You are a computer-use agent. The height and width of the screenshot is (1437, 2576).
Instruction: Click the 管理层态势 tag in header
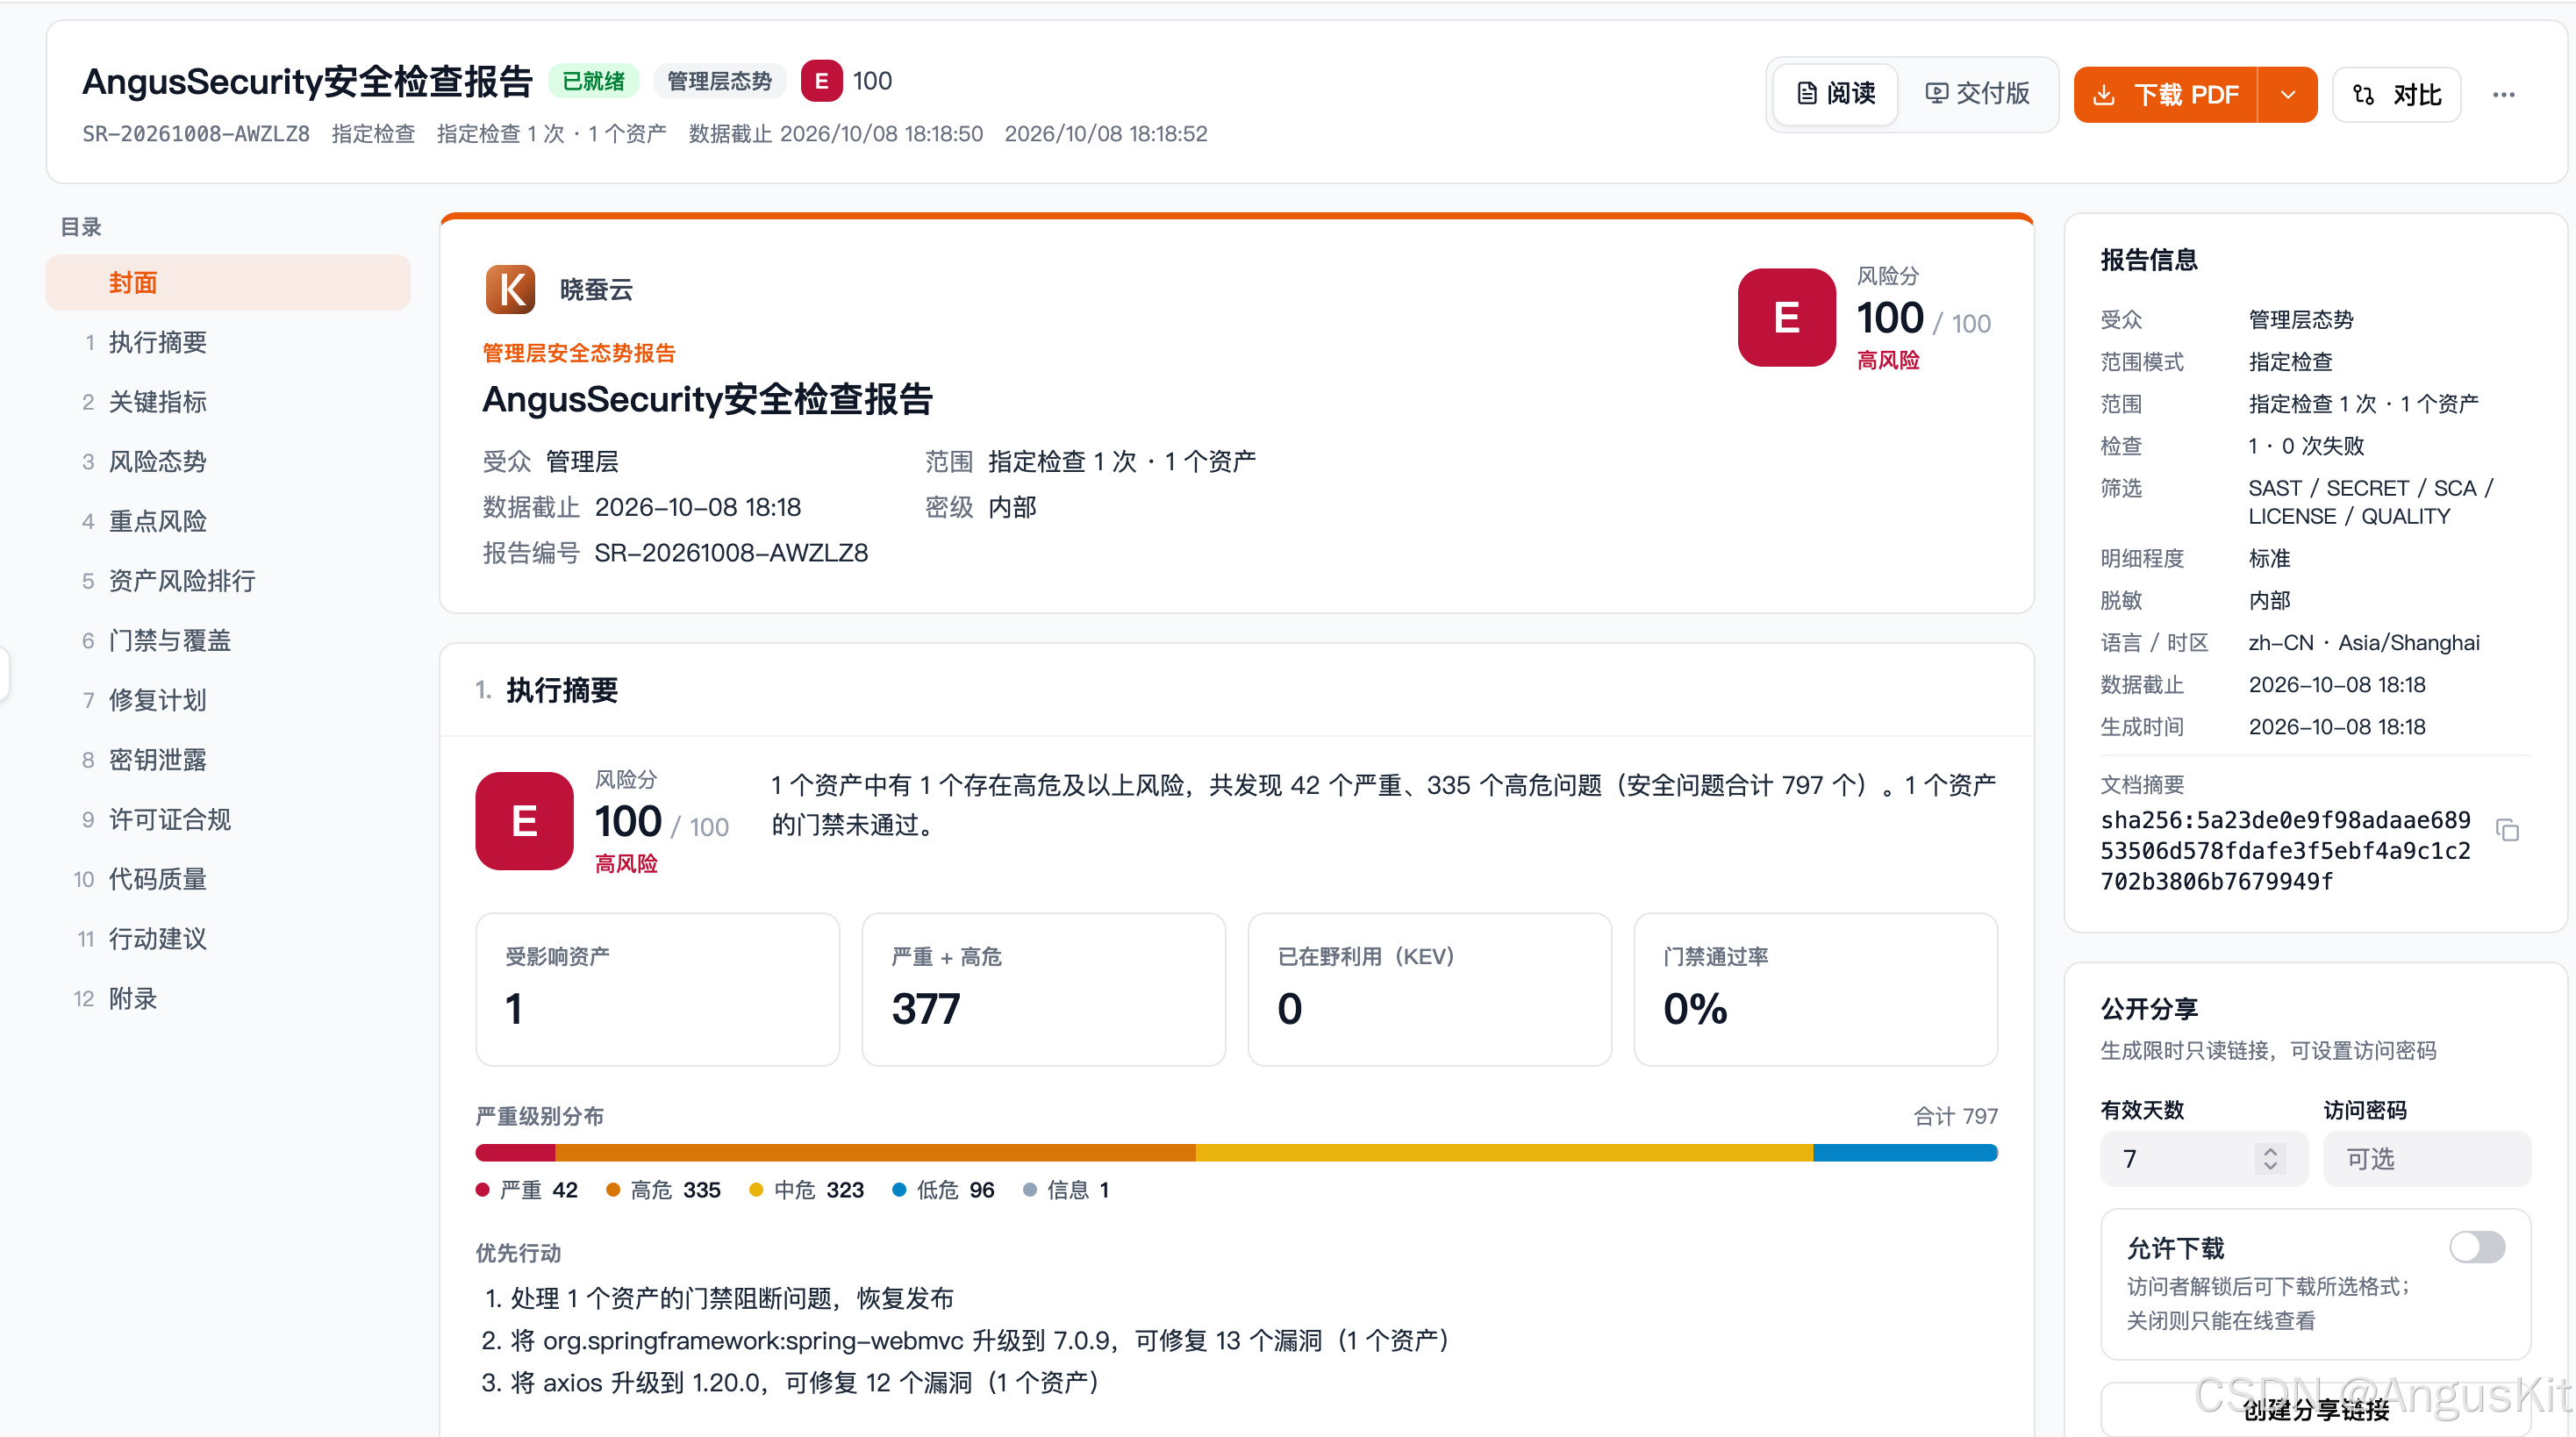[x=719, y=81]
